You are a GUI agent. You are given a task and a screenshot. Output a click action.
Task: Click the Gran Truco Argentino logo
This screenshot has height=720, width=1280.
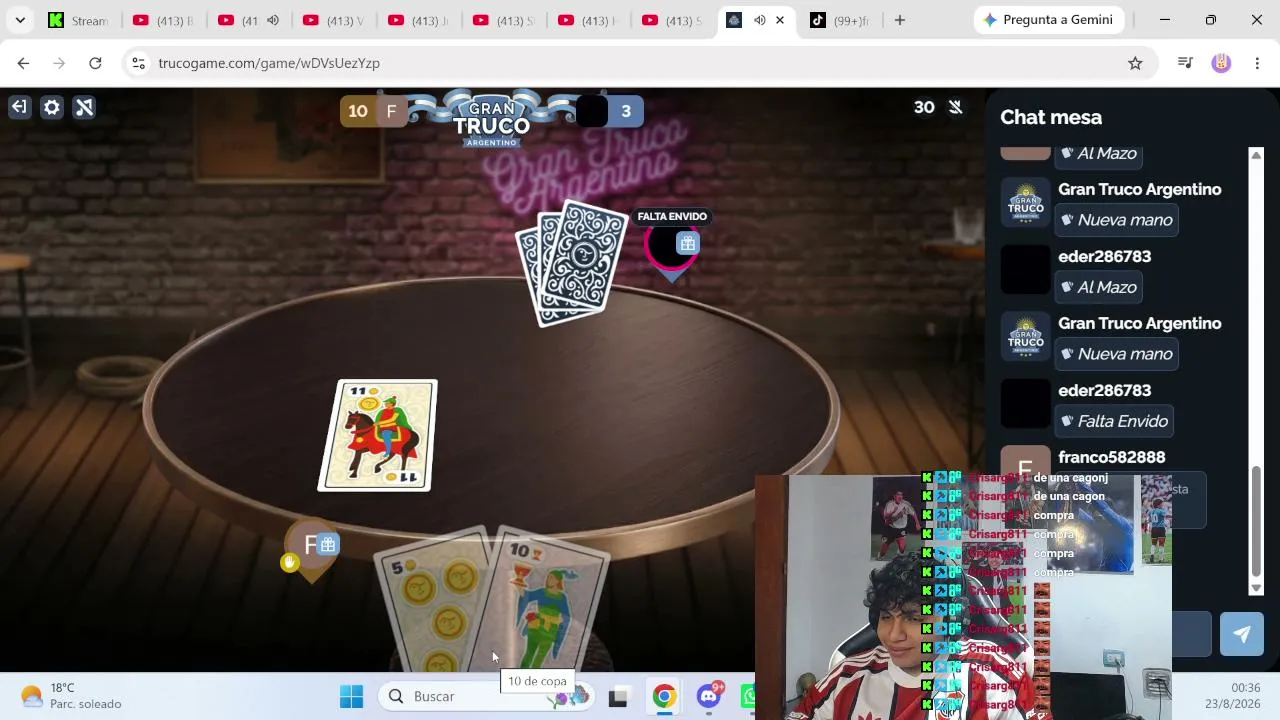[491, 119]
